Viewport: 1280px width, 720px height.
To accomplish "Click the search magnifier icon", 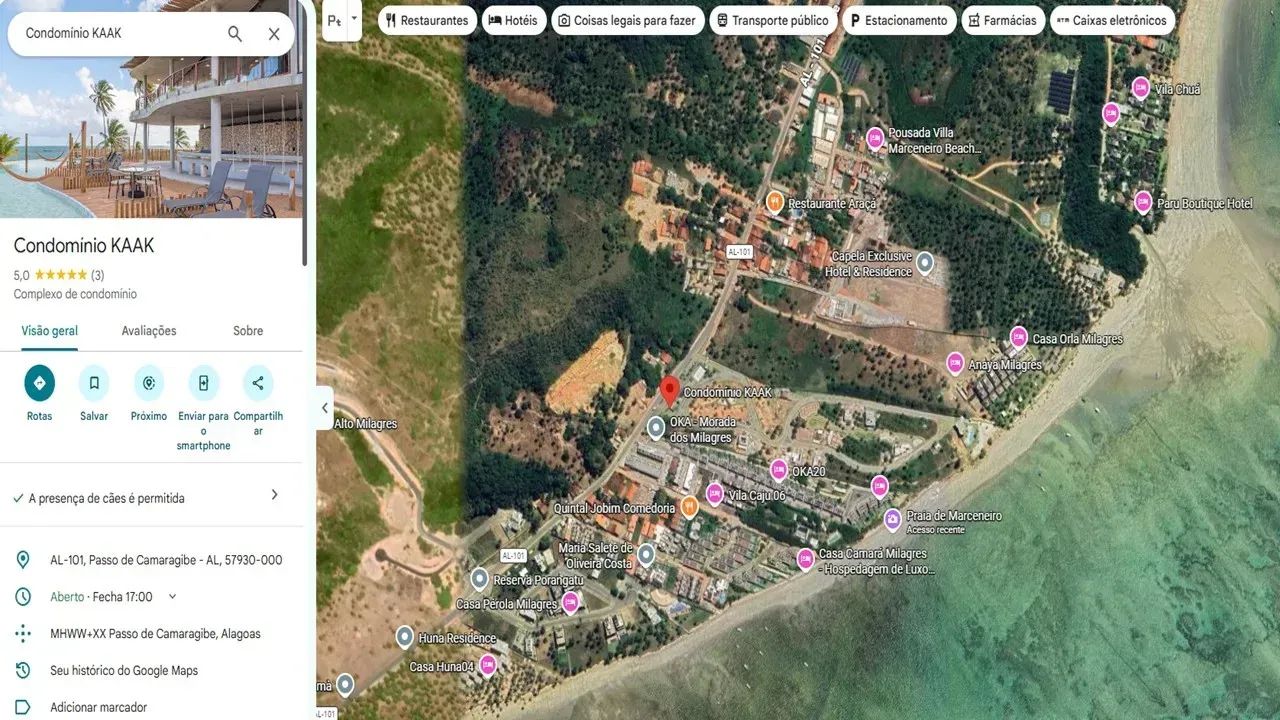I will point(235,34).
